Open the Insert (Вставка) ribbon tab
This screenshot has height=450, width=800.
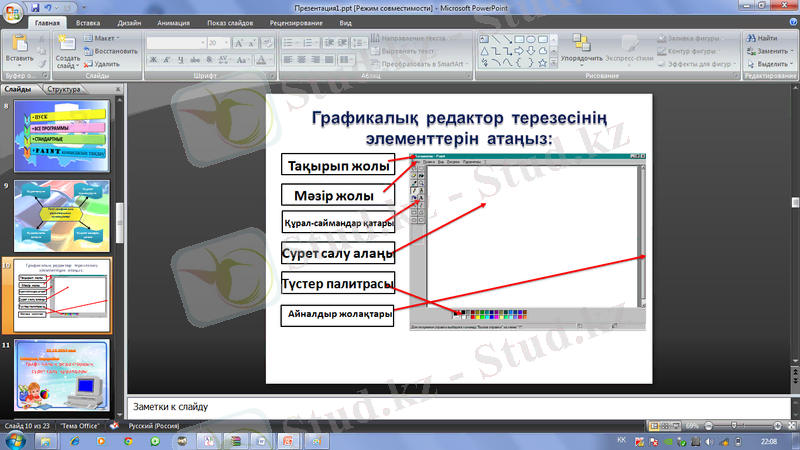87,21
